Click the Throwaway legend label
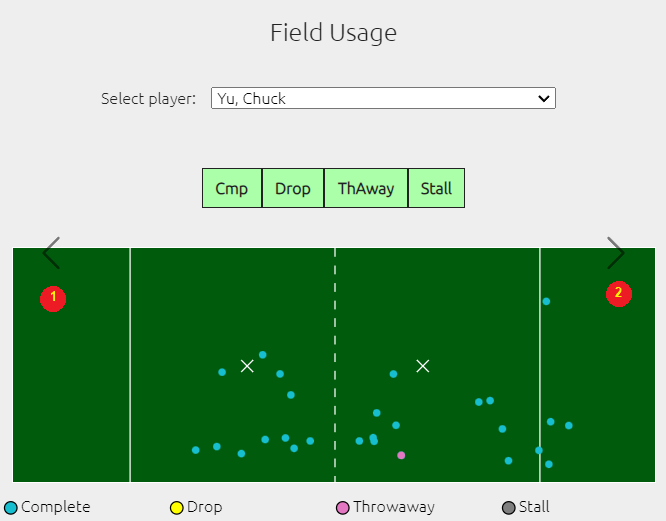The height and width of the screenshot is (521, 666). click(x=394, y=507)
